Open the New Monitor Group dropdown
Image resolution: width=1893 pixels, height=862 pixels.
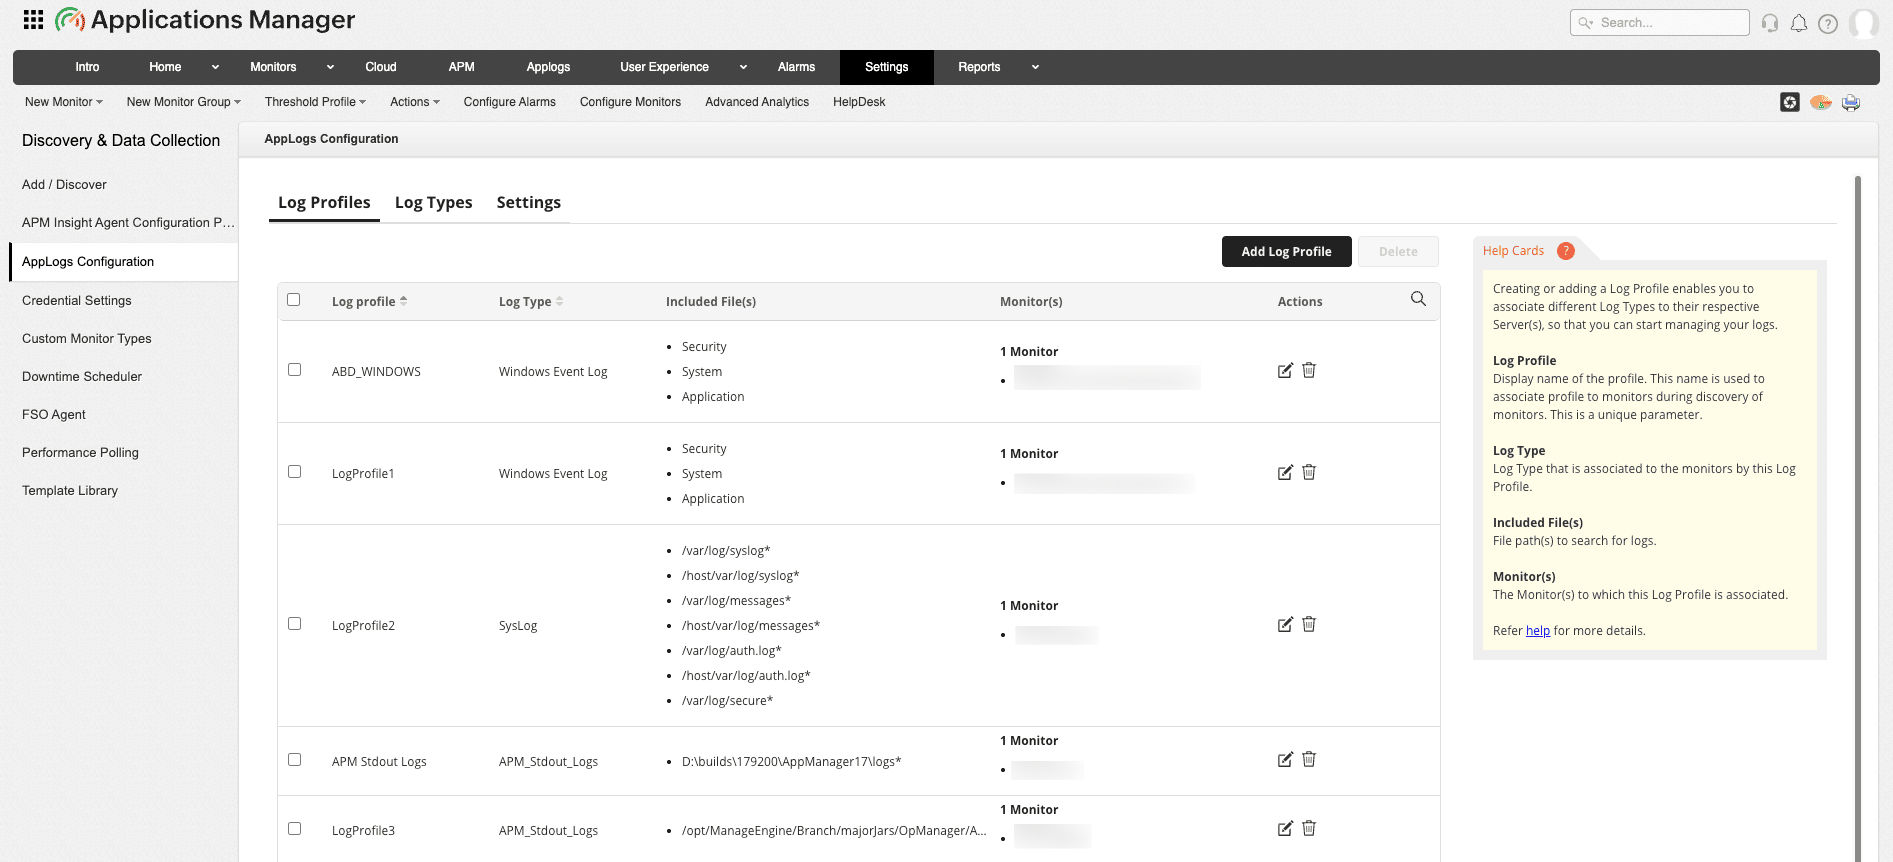pyautogui.click(x=184, y=102)
